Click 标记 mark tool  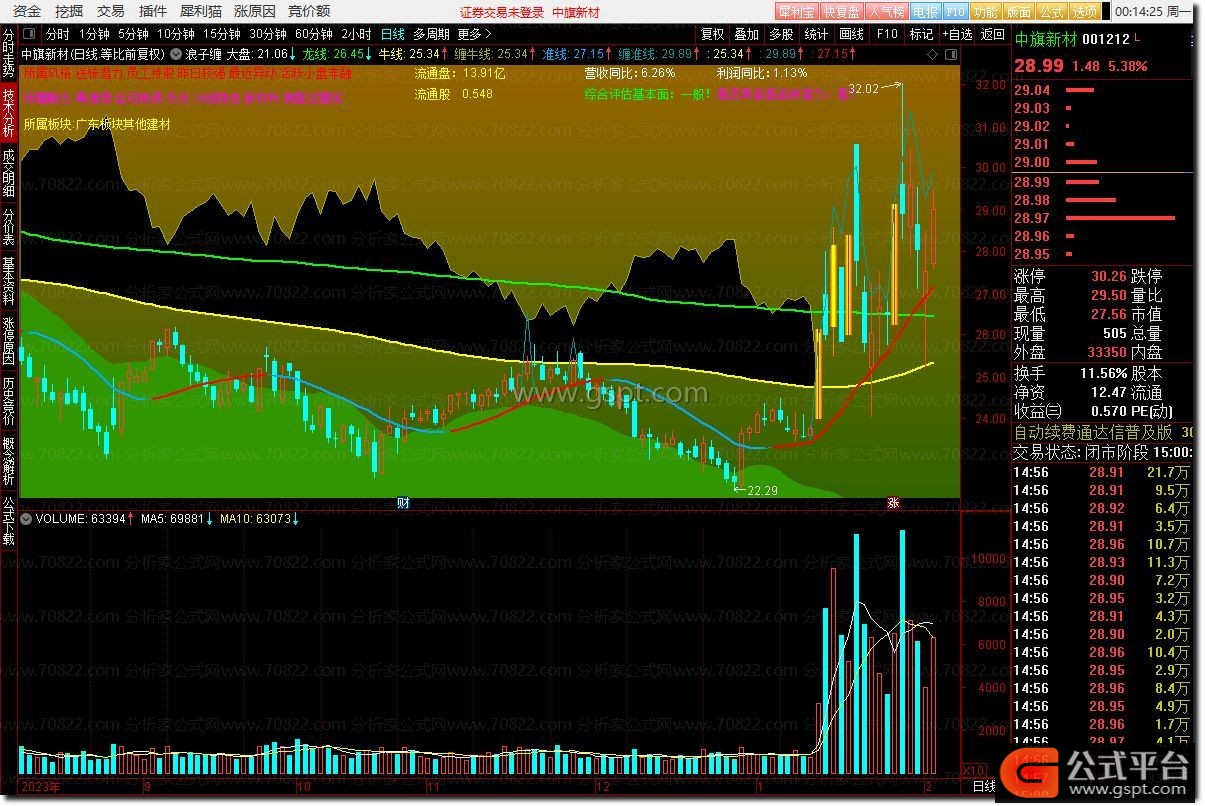point(921,34)
